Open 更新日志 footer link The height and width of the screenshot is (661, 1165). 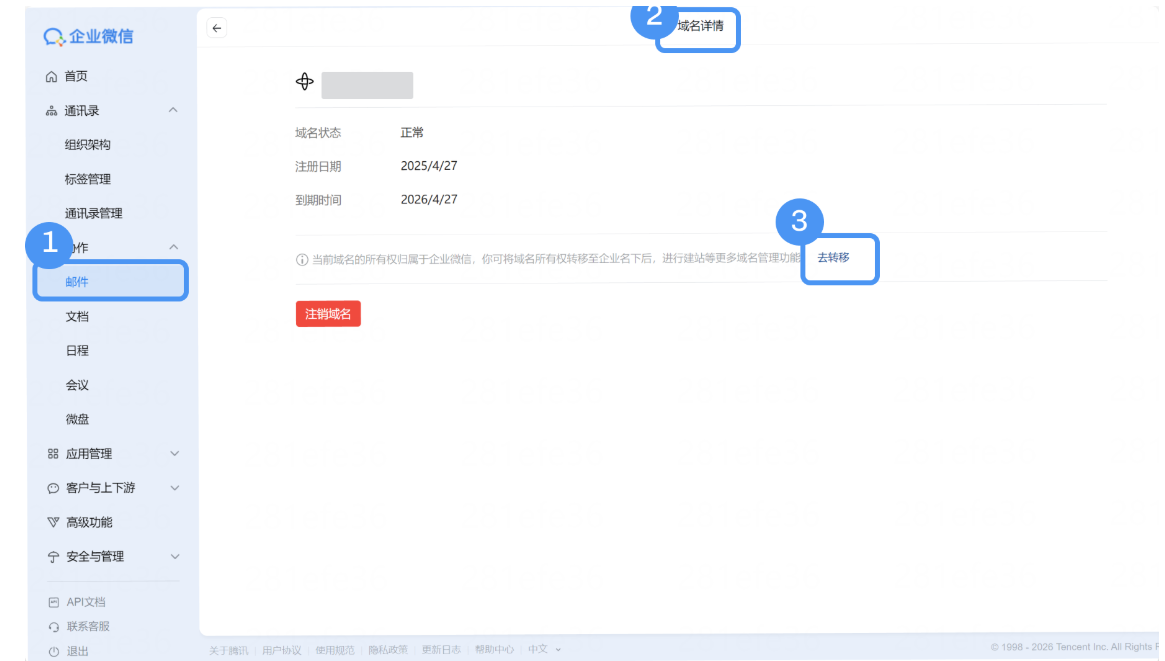pos(441,650)
